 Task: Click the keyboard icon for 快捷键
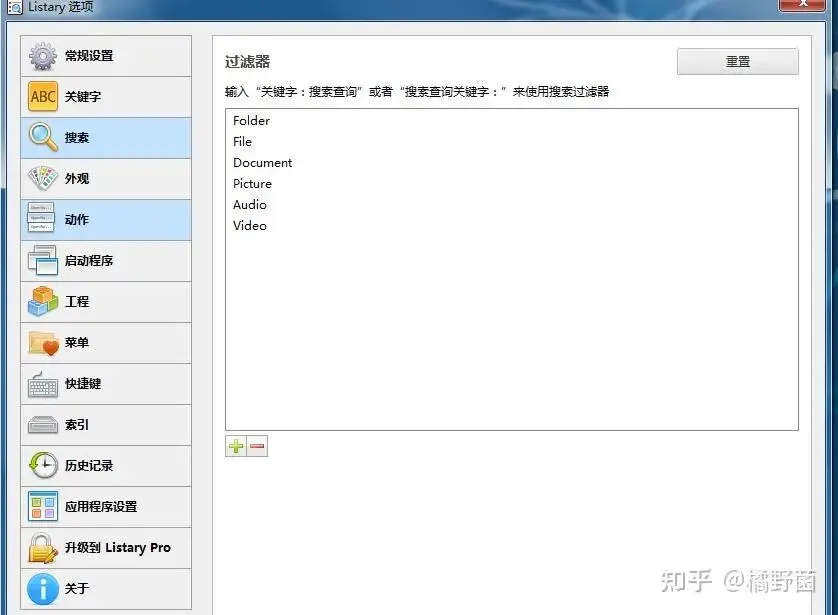[x=43, y=384]
